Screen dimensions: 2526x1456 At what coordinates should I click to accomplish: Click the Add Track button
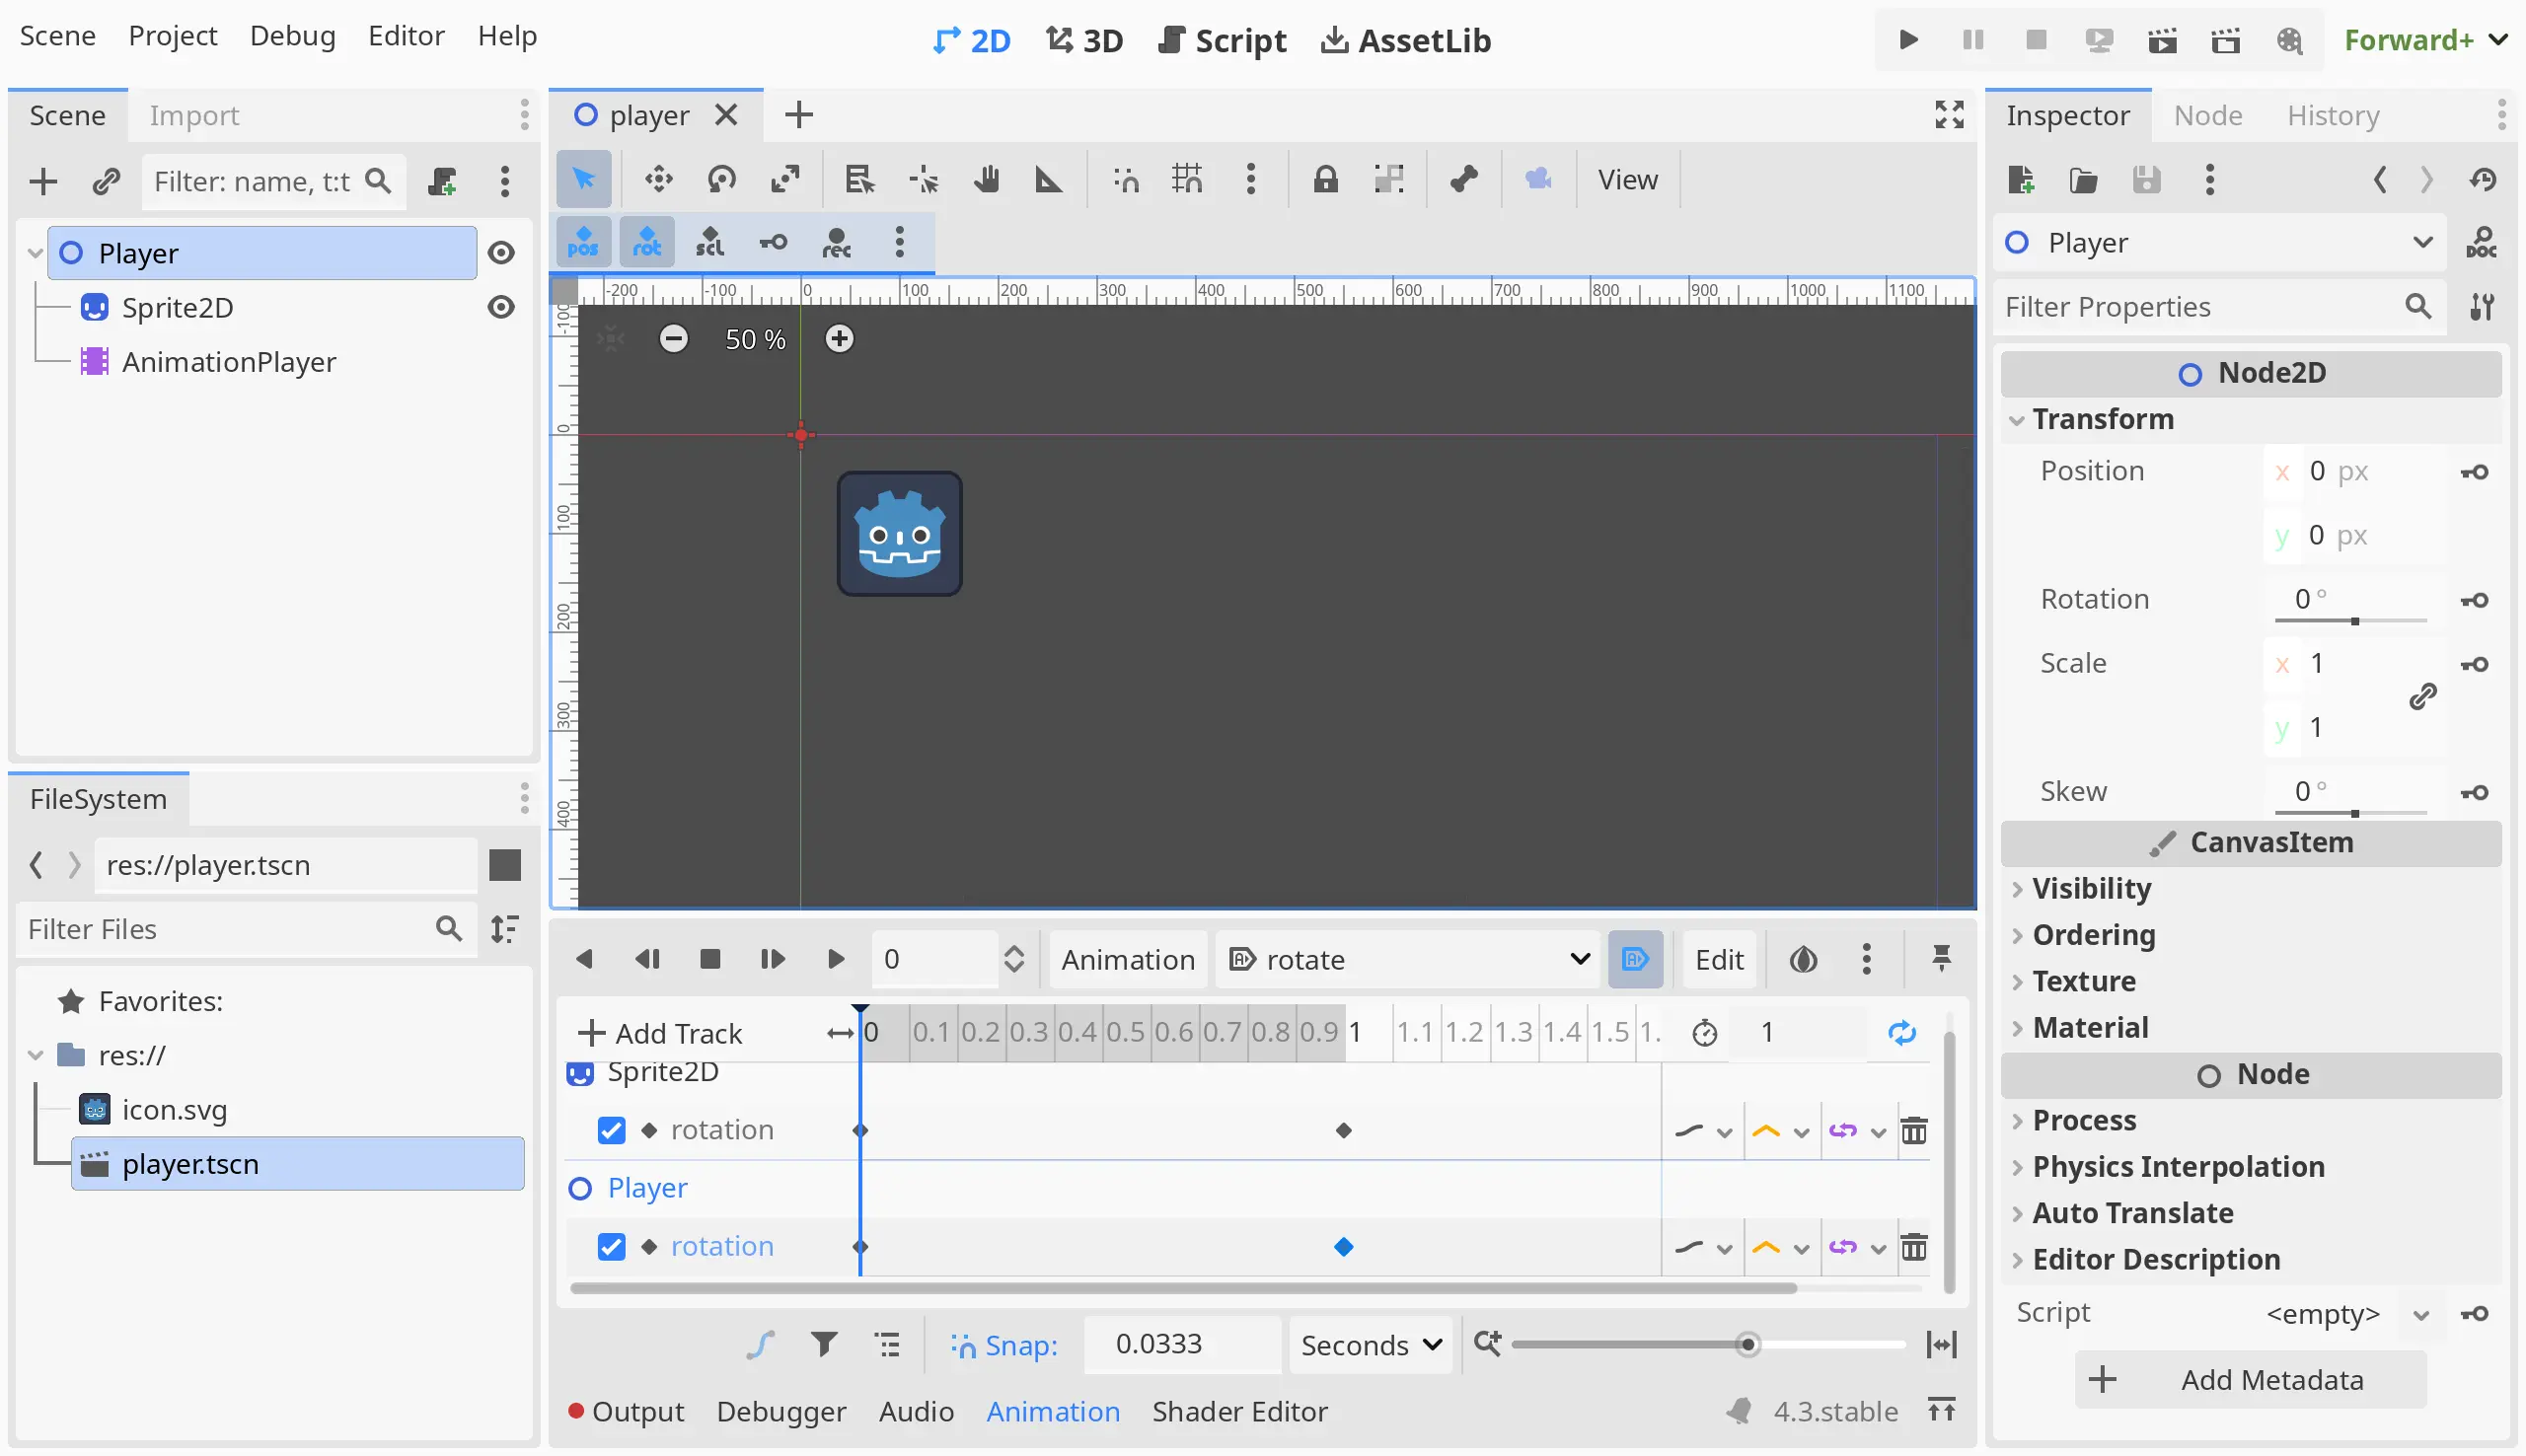point(660,1033)
